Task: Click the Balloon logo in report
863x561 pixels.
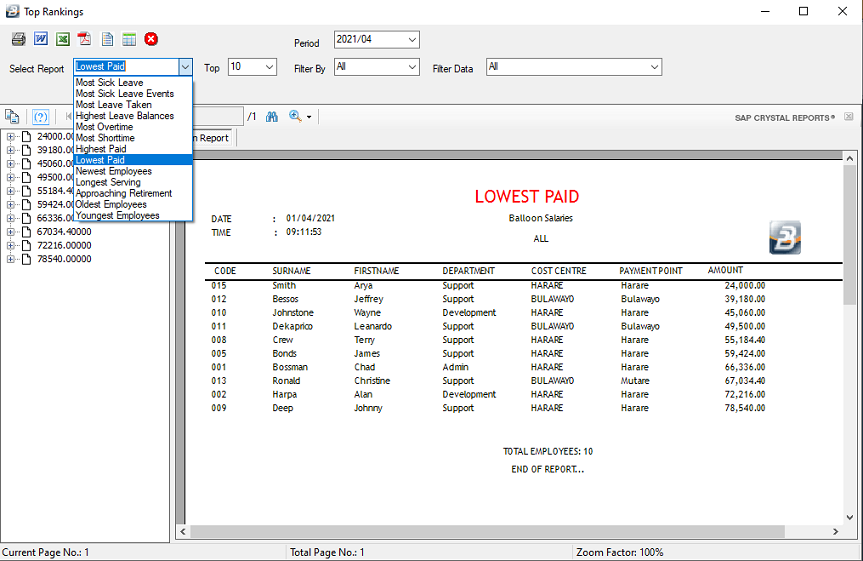Action: tap(785, 237)
